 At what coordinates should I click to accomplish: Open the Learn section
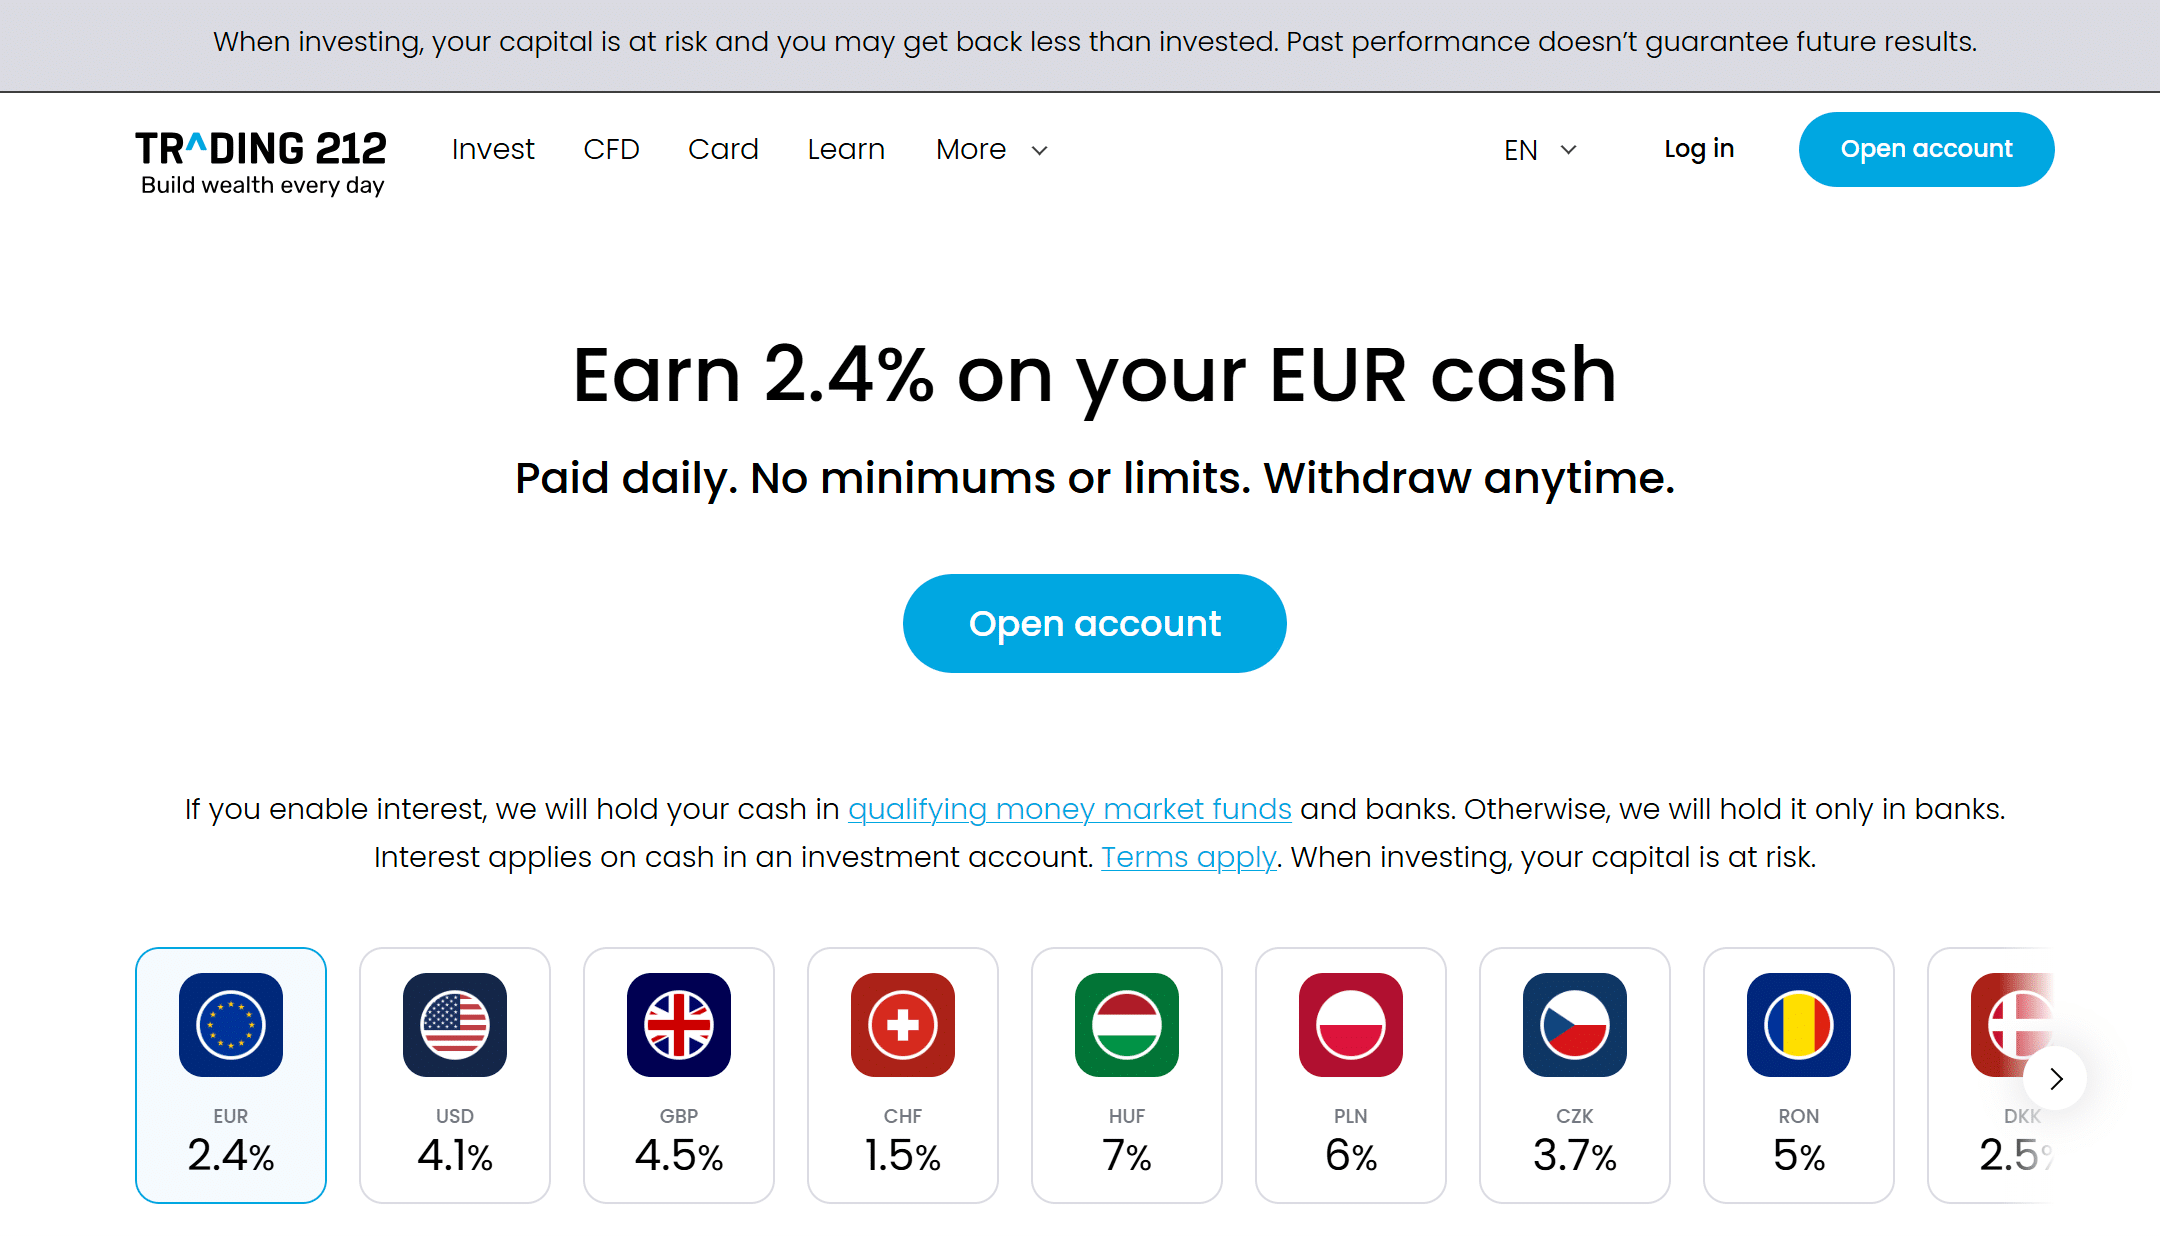point(846,150)
